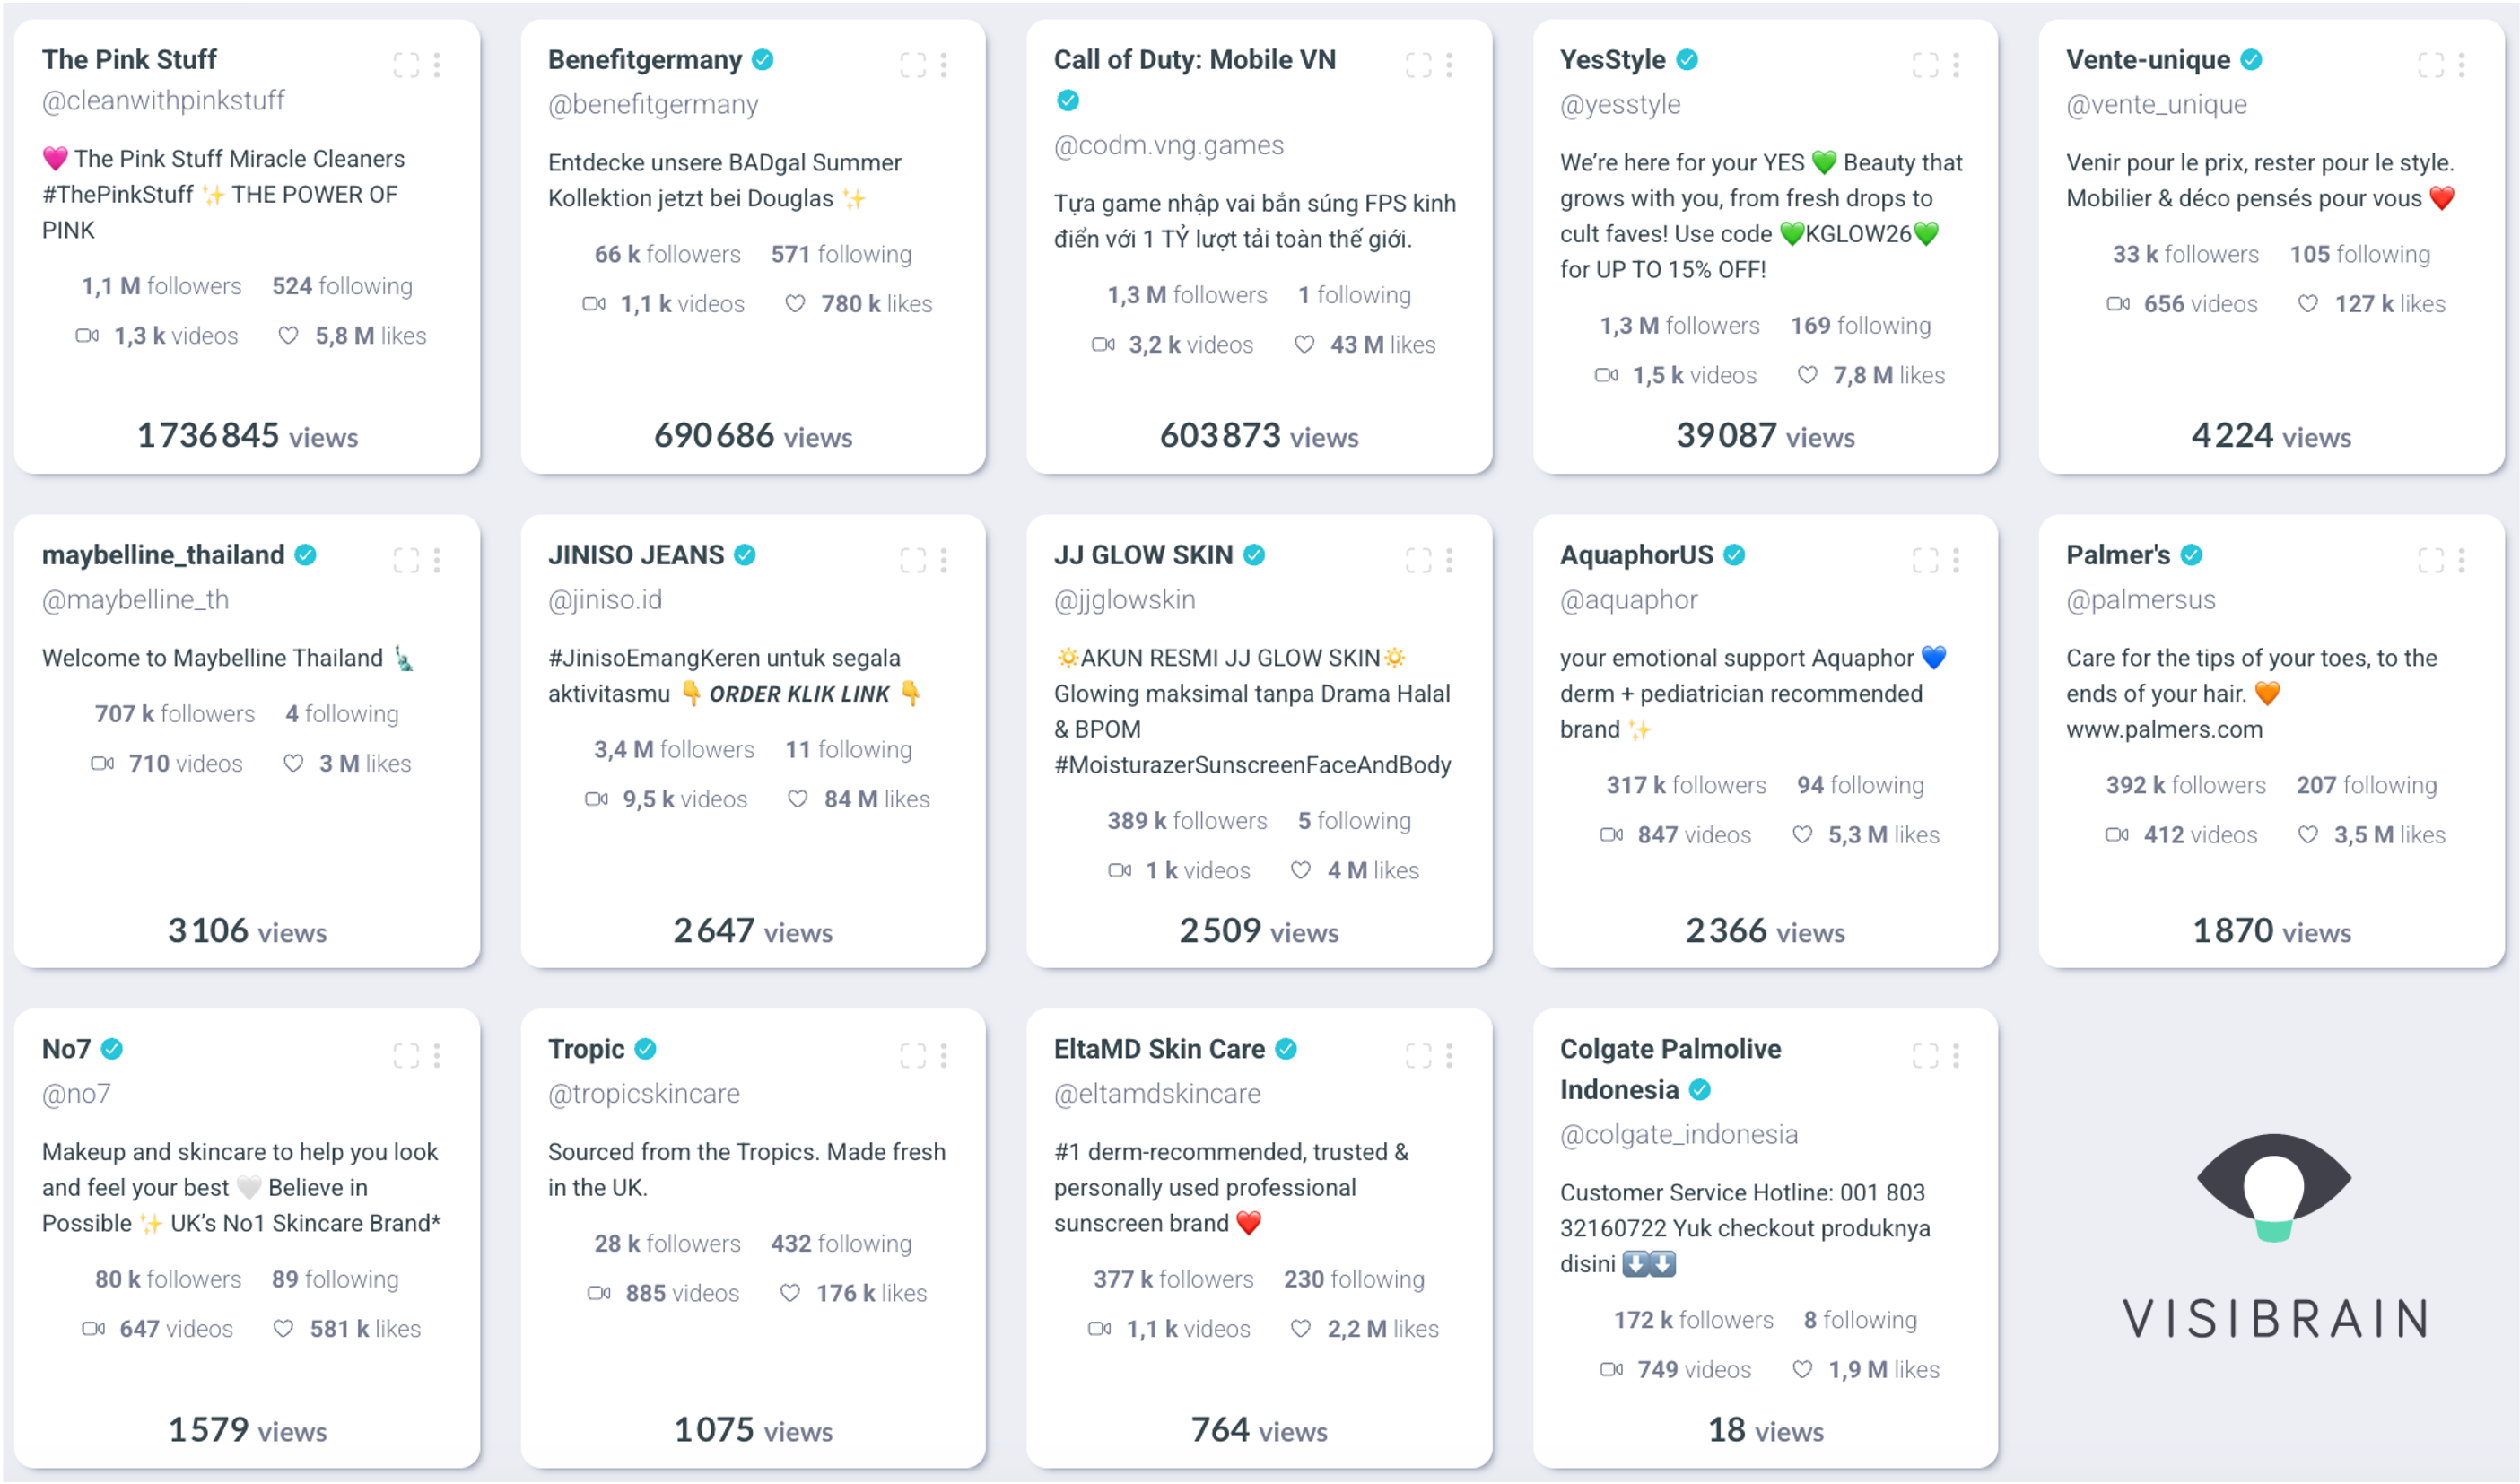The image size is (2520, 1484).
Task: Expand the JINISO JEANS card
Action: point(913,560)
